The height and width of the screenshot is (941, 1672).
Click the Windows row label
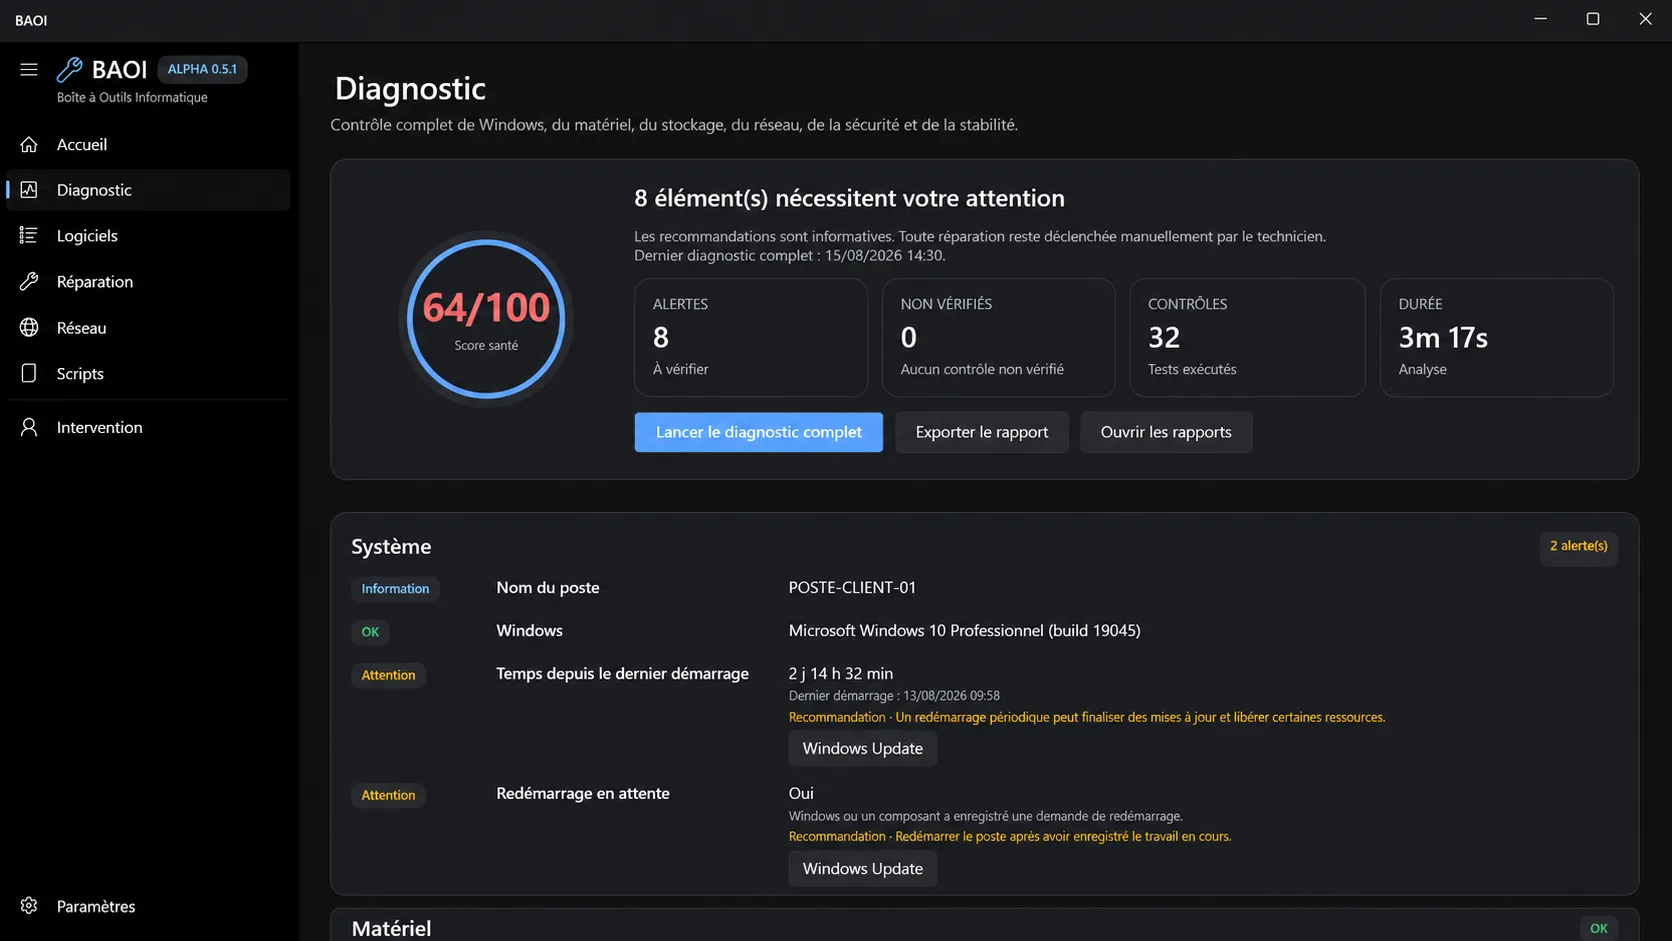click(x=529, y=630)
